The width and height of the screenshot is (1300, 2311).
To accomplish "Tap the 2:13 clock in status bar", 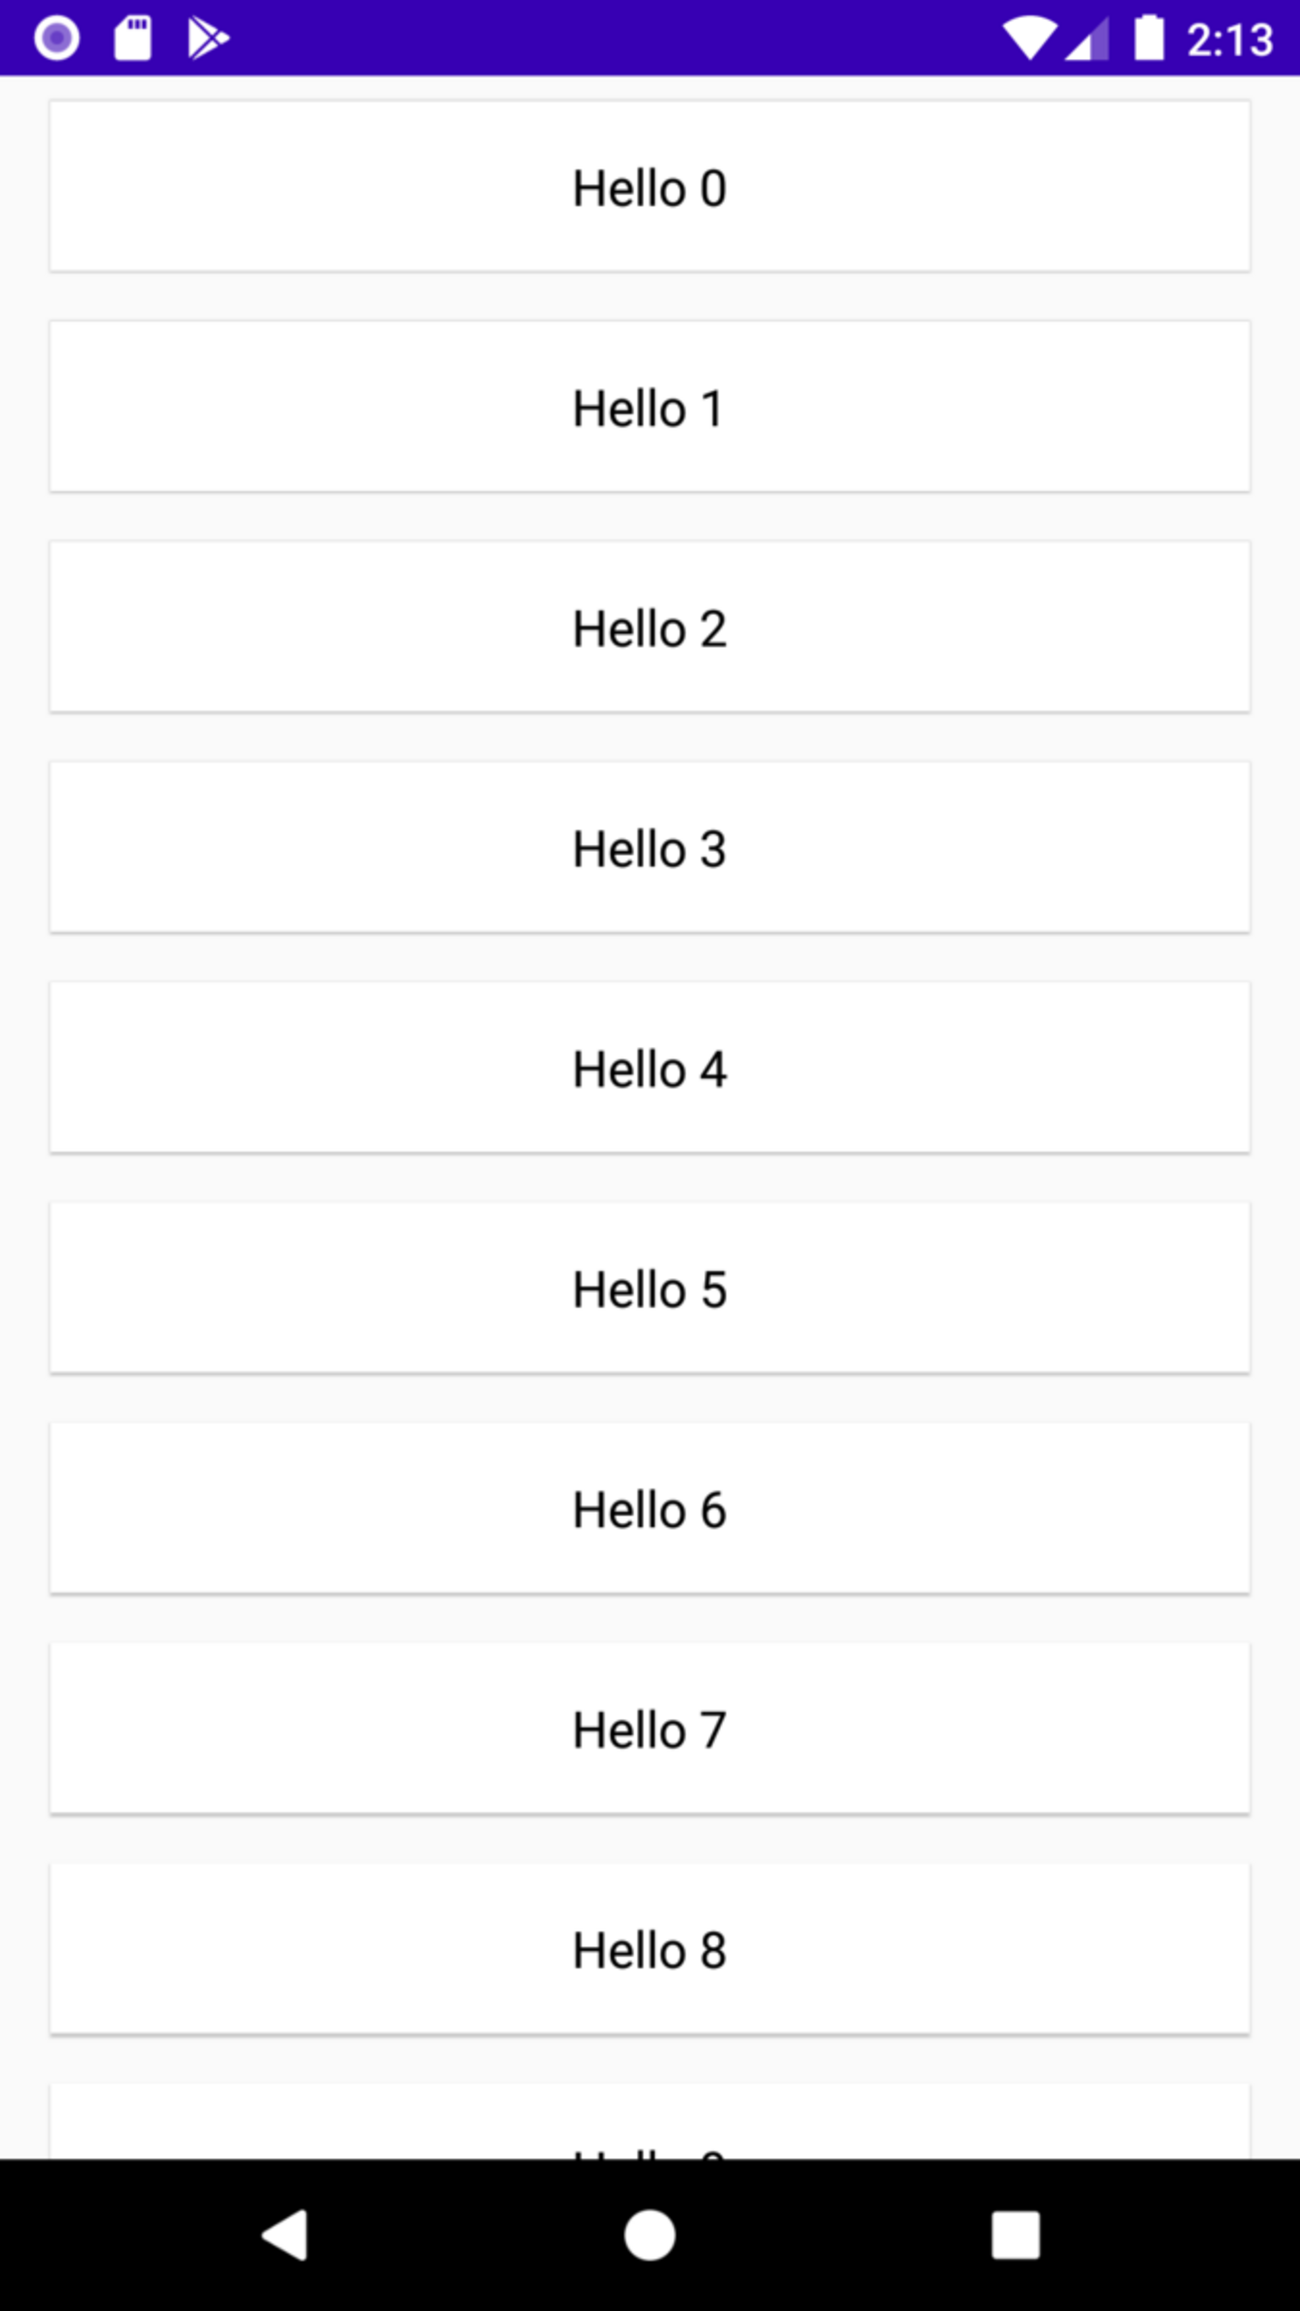I will [x=1229, y=40].
